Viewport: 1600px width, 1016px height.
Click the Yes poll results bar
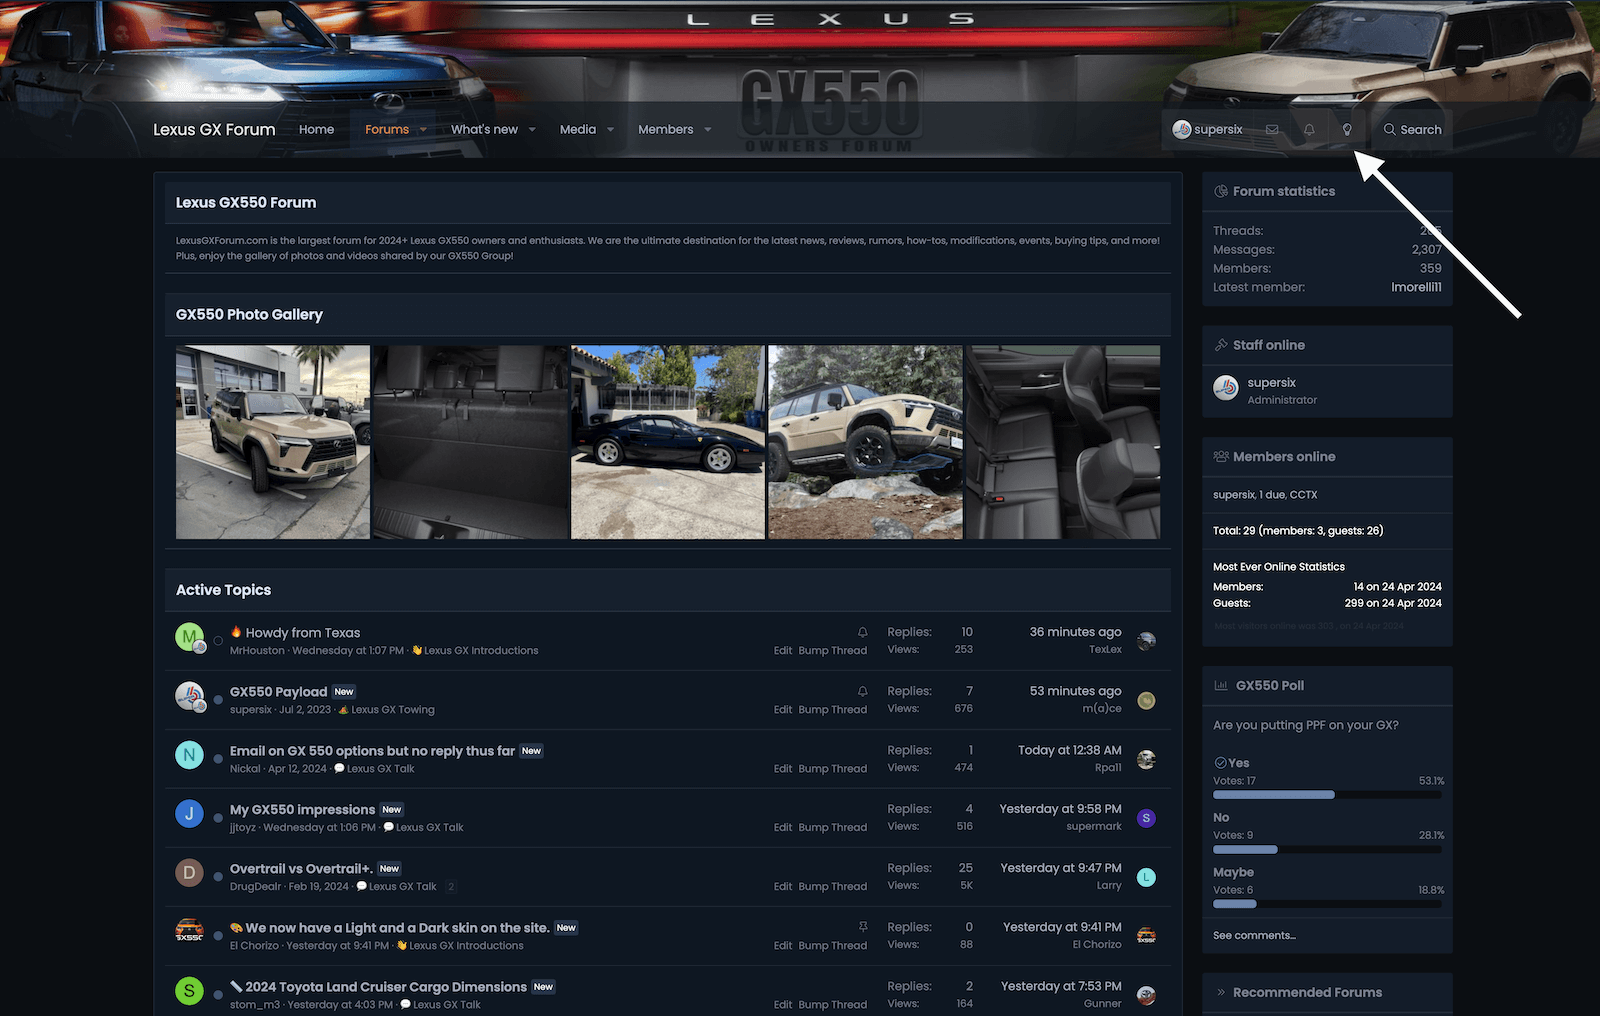click(1273, 795)
